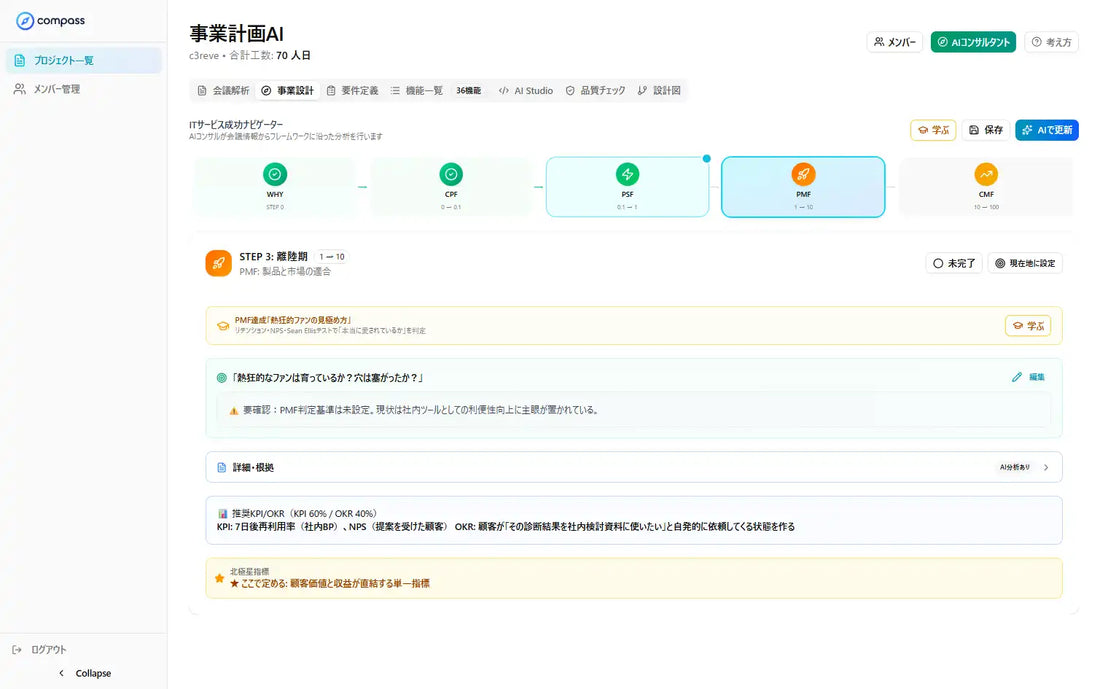The width and height of the screenshot is (1100, 689).
Task: Select the 事業設計 tab
Action: click(287, 91)
